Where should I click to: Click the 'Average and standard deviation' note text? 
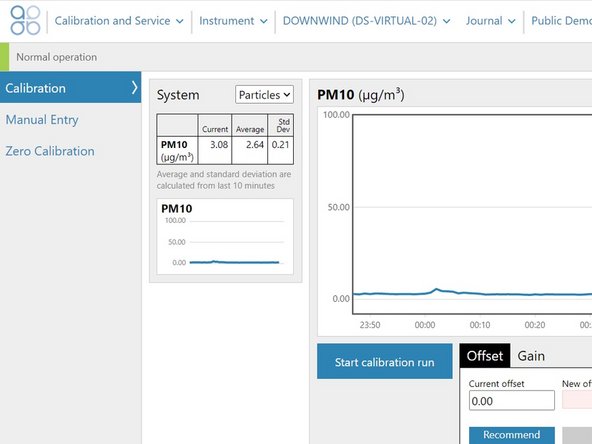tap(224, 180)
